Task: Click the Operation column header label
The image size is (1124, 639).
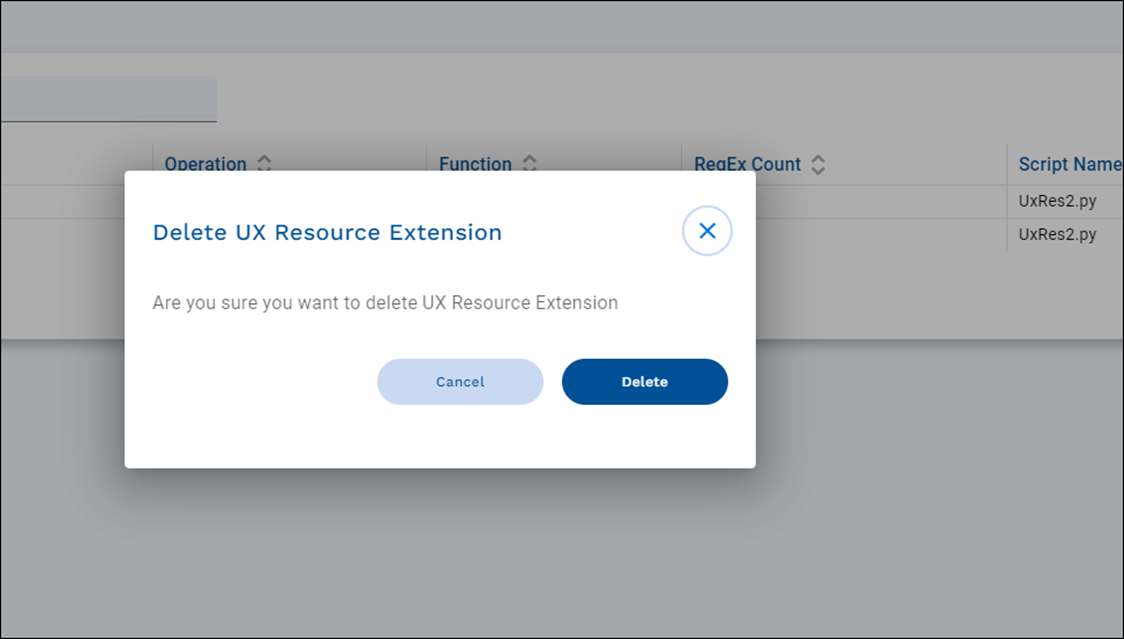Action: pos(205,164)
